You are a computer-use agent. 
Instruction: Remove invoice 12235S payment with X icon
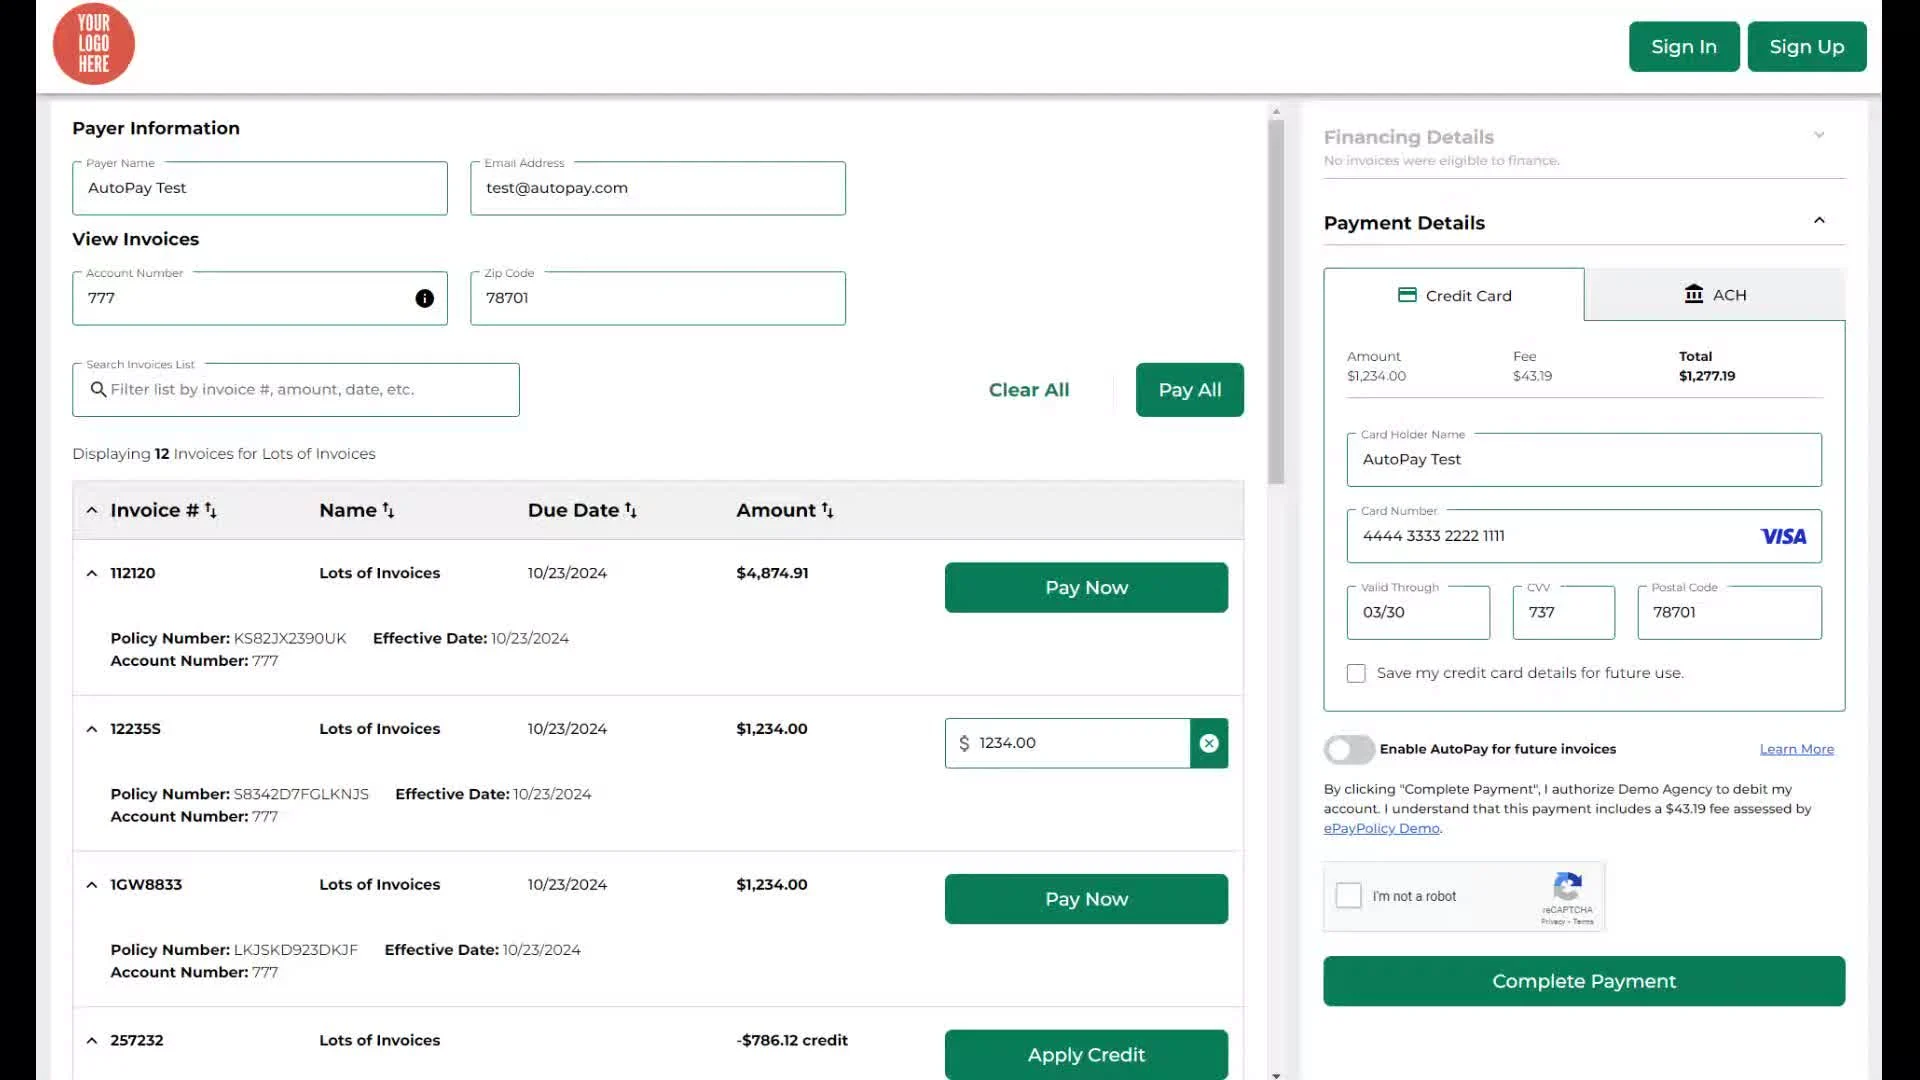pos(1208,743)
